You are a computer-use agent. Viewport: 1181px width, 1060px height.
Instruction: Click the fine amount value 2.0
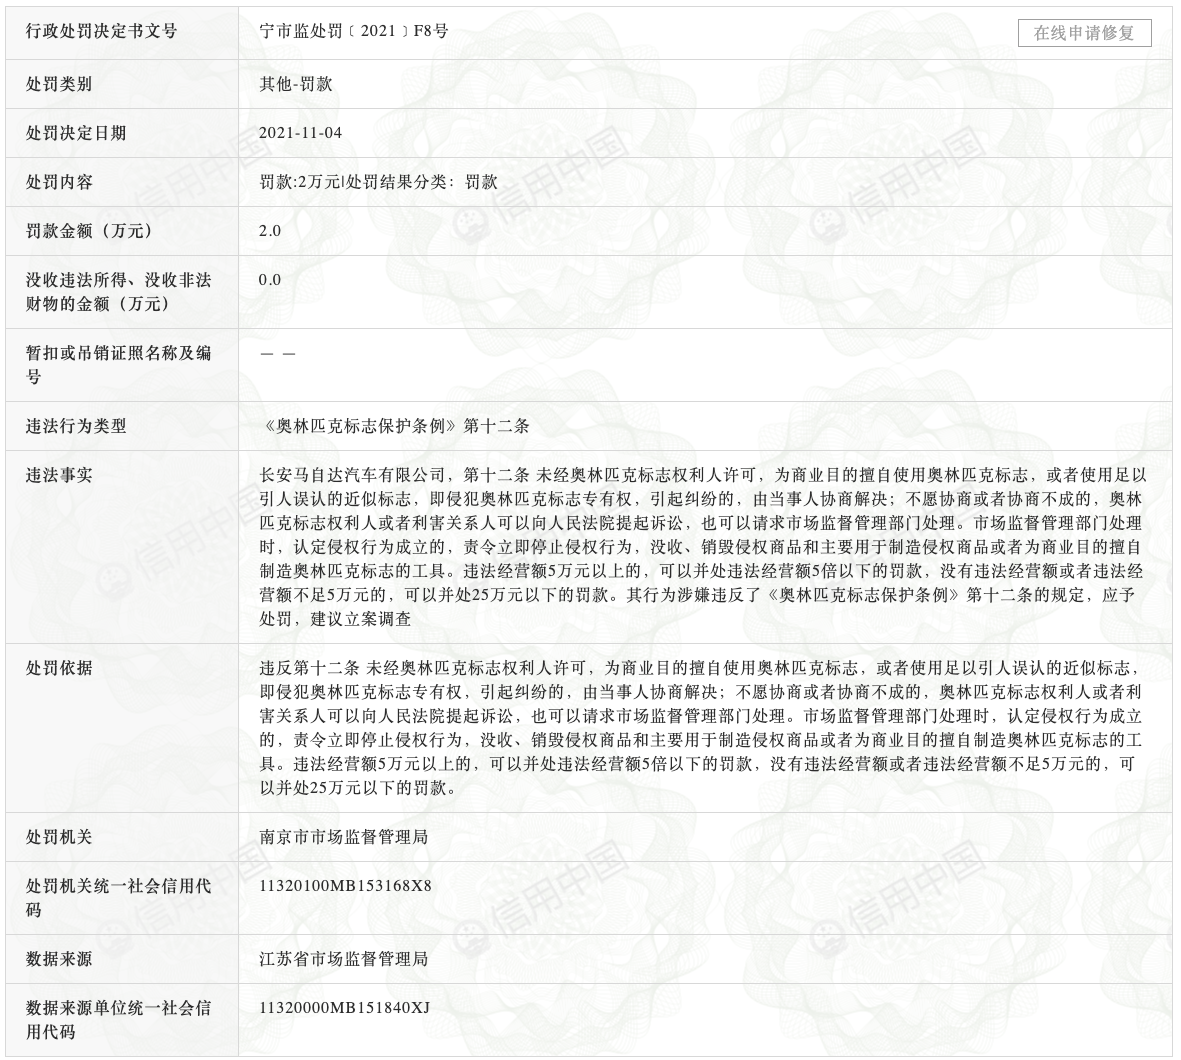point(270,231)
